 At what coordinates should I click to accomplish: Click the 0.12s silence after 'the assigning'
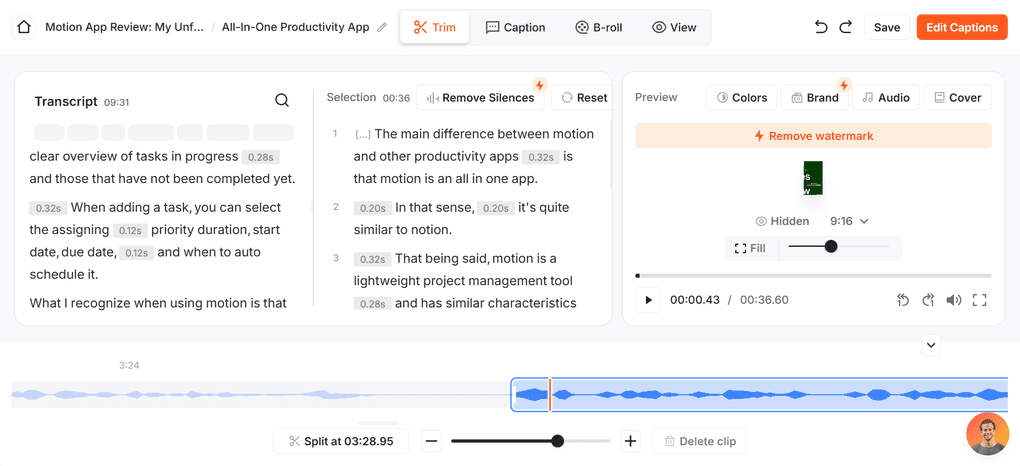point(131,230)
